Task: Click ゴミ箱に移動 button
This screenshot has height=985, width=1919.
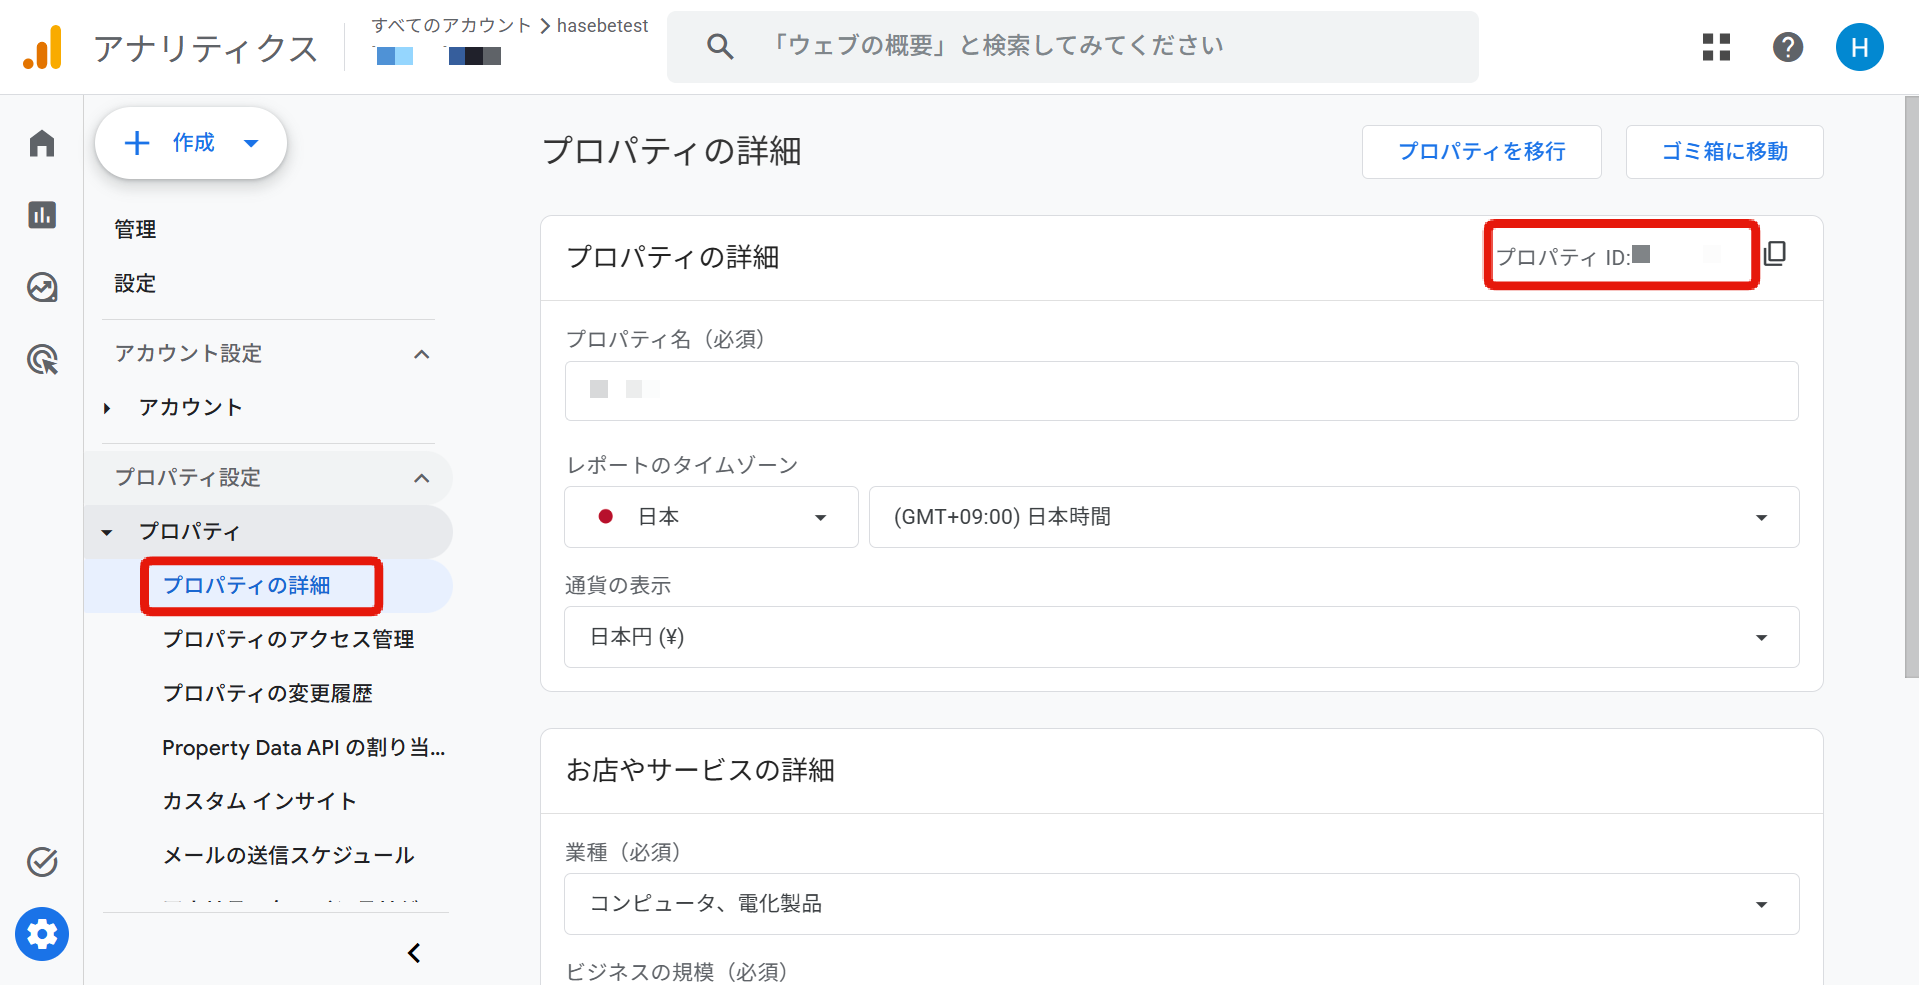Action: [x=1725, y=152]
